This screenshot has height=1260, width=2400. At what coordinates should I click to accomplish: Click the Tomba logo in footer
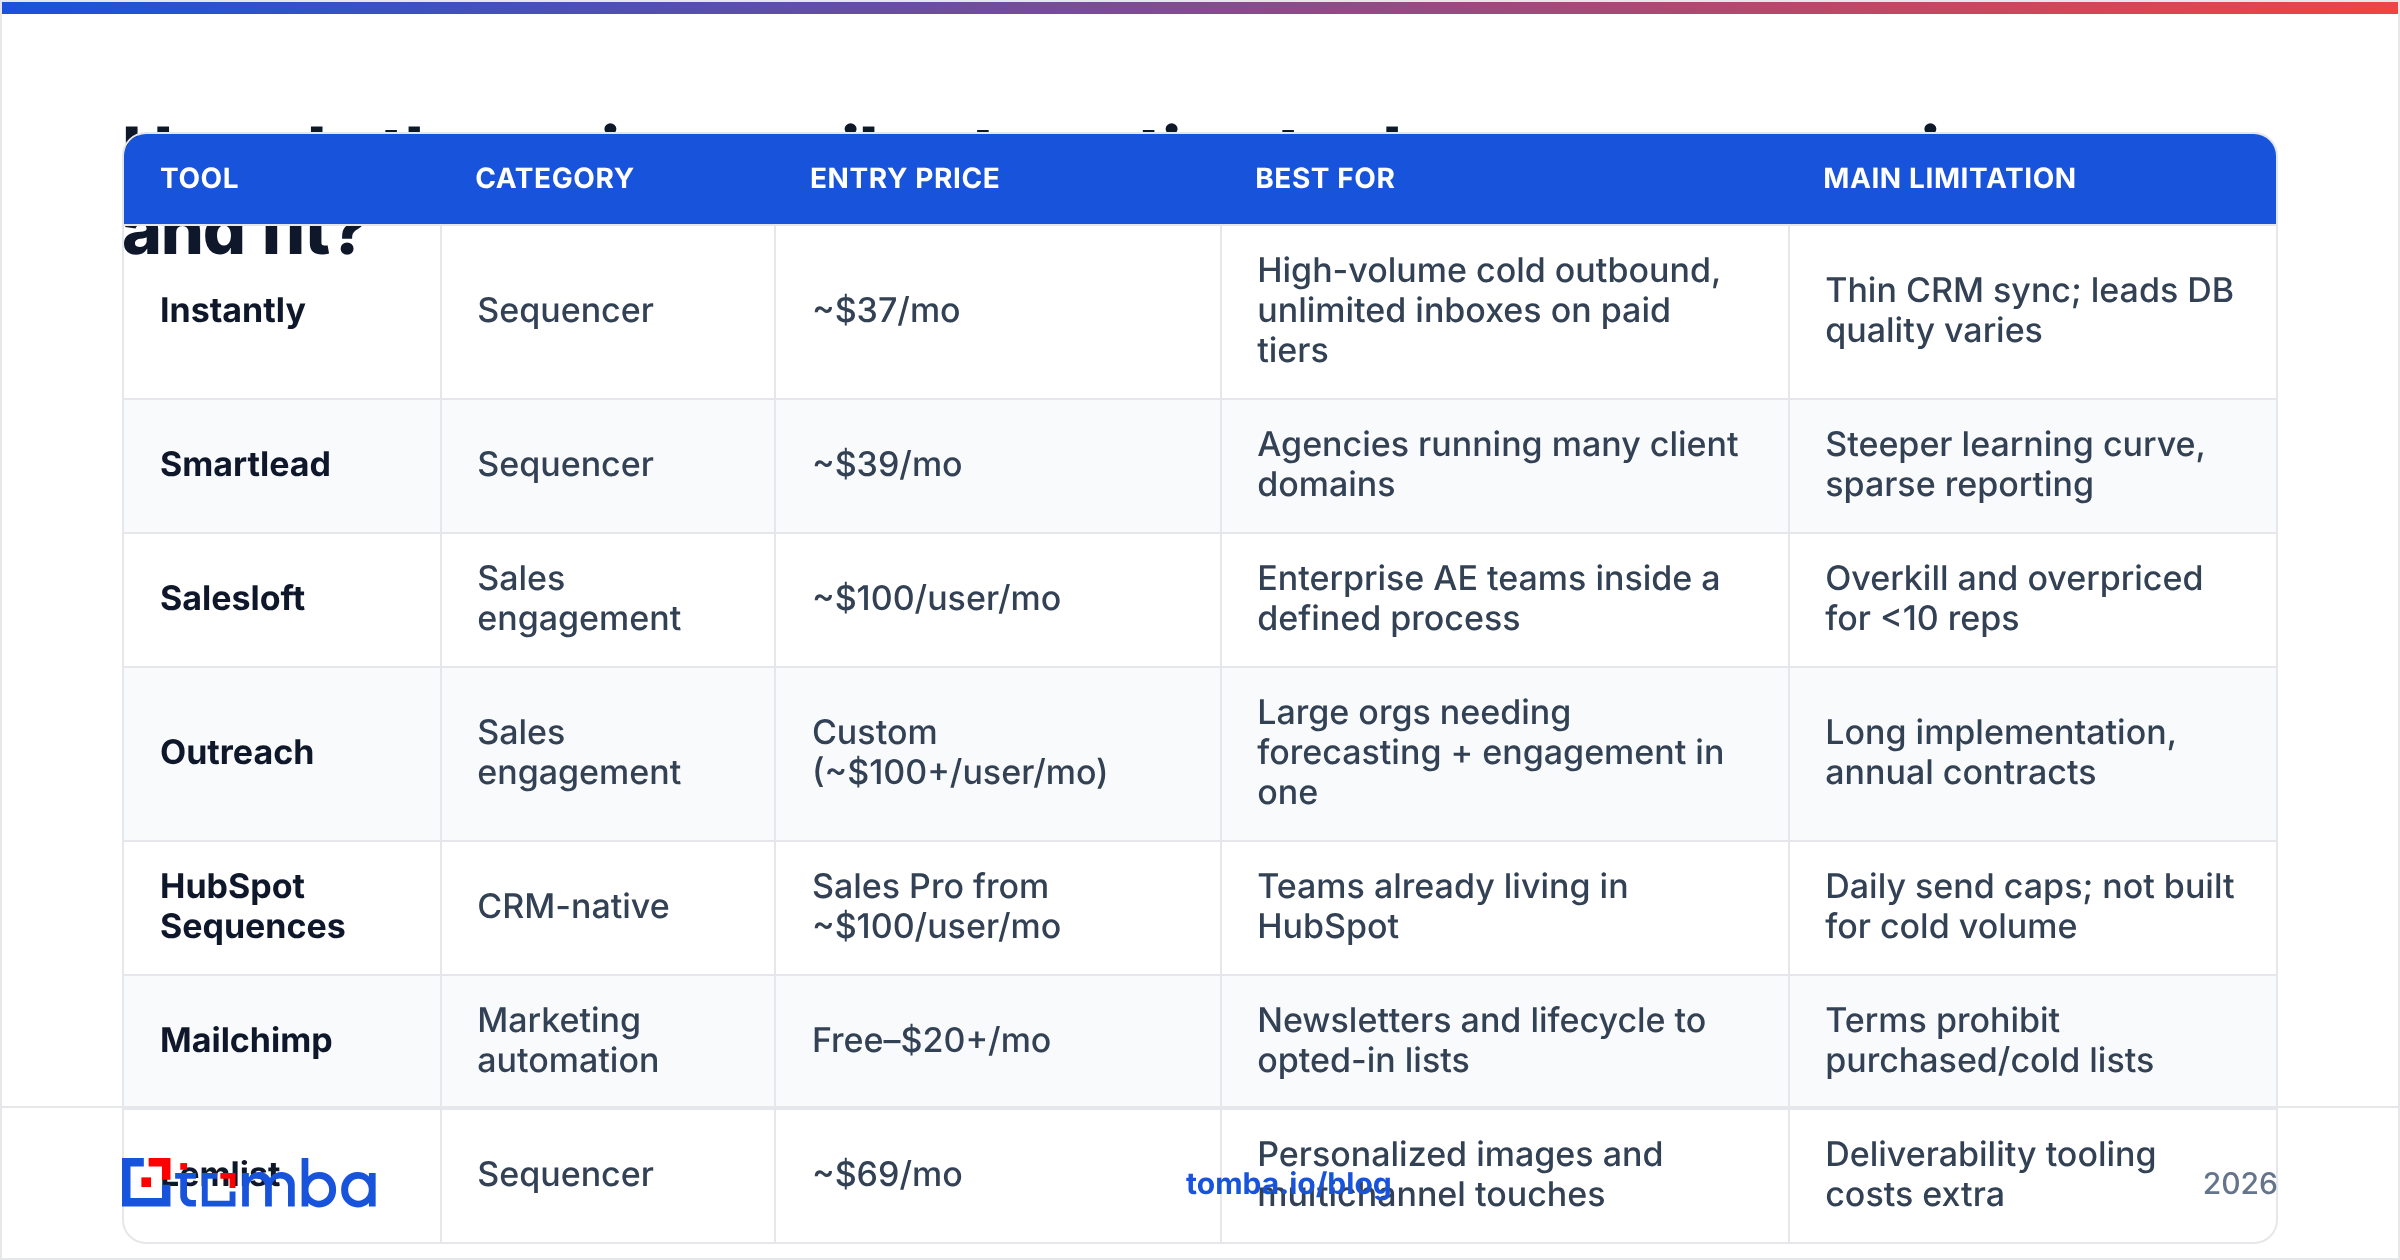249,1183
